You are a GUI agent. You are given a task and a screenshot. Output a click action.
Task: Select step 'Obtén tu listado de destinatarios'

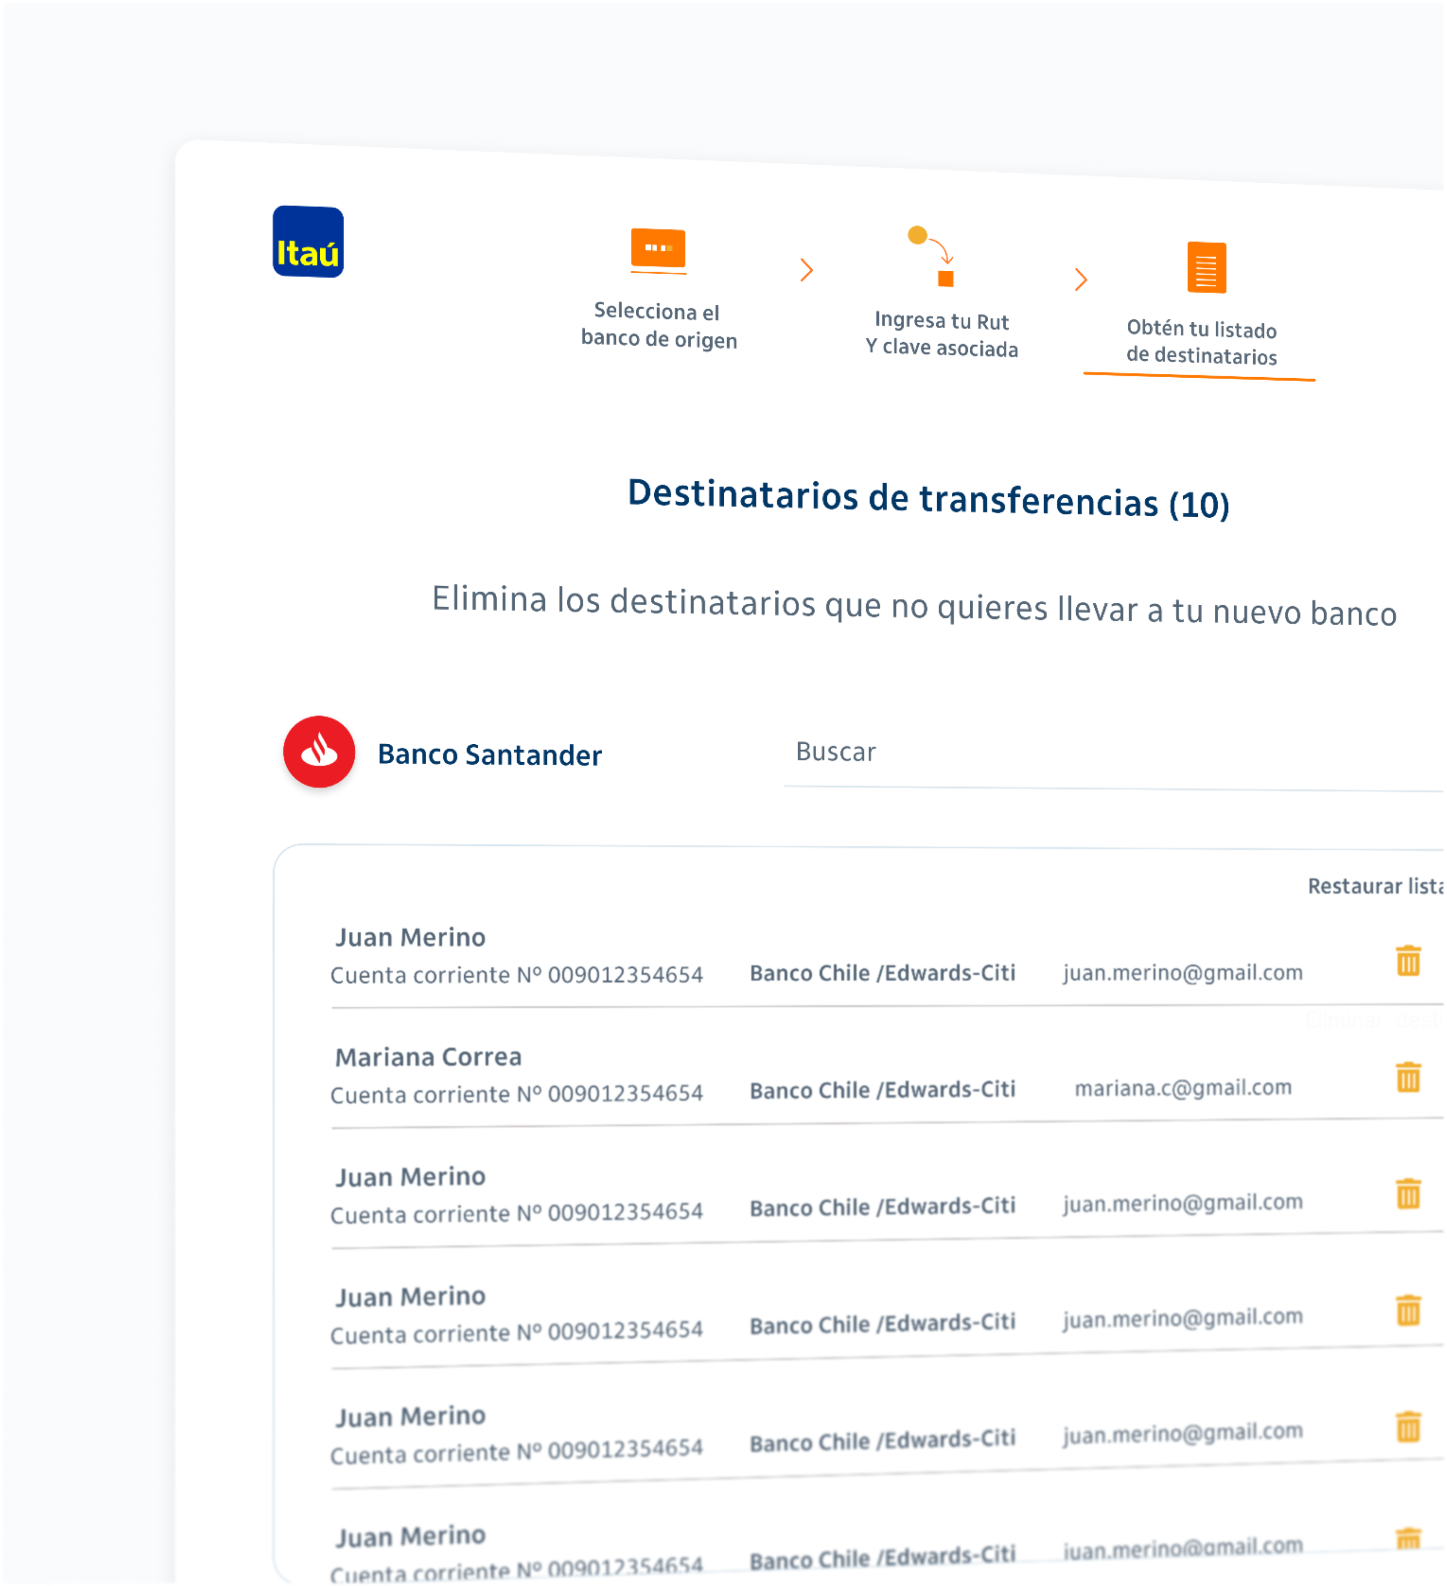[1202, 342]
